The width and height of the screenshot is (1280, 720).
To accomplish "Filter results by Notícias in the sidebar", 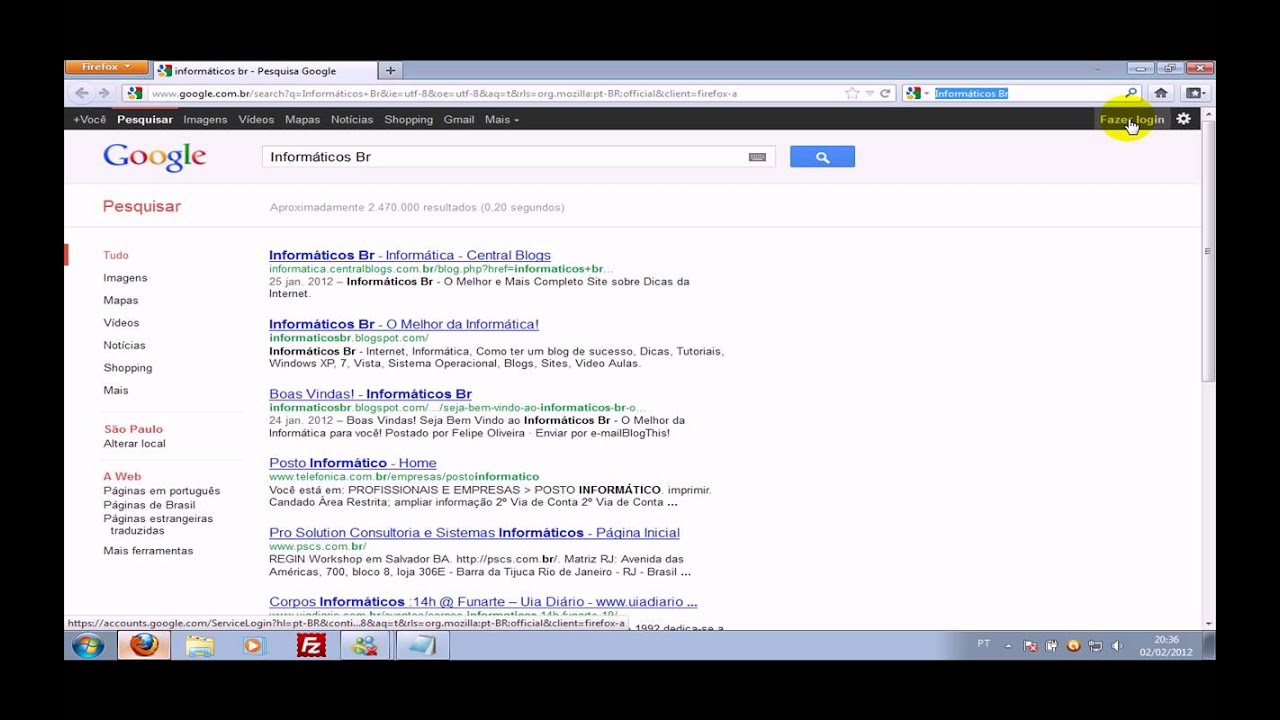I will coord(124,345).
